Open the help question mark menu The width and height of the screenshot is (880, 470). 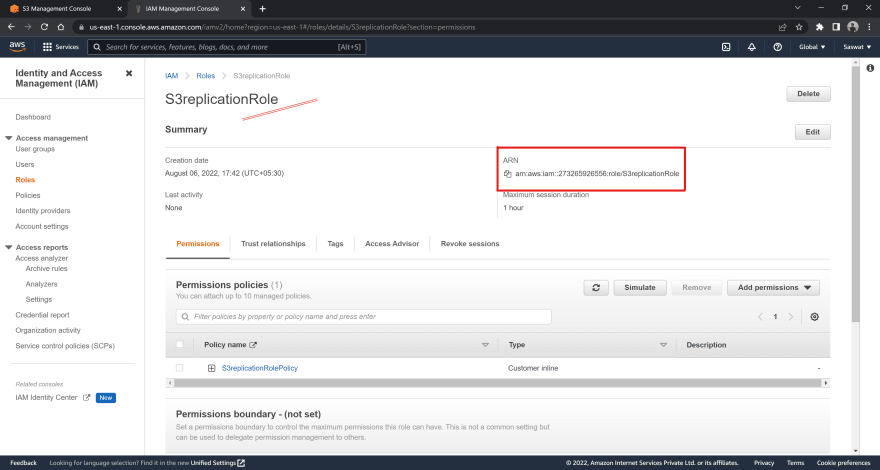click(777, 47)
